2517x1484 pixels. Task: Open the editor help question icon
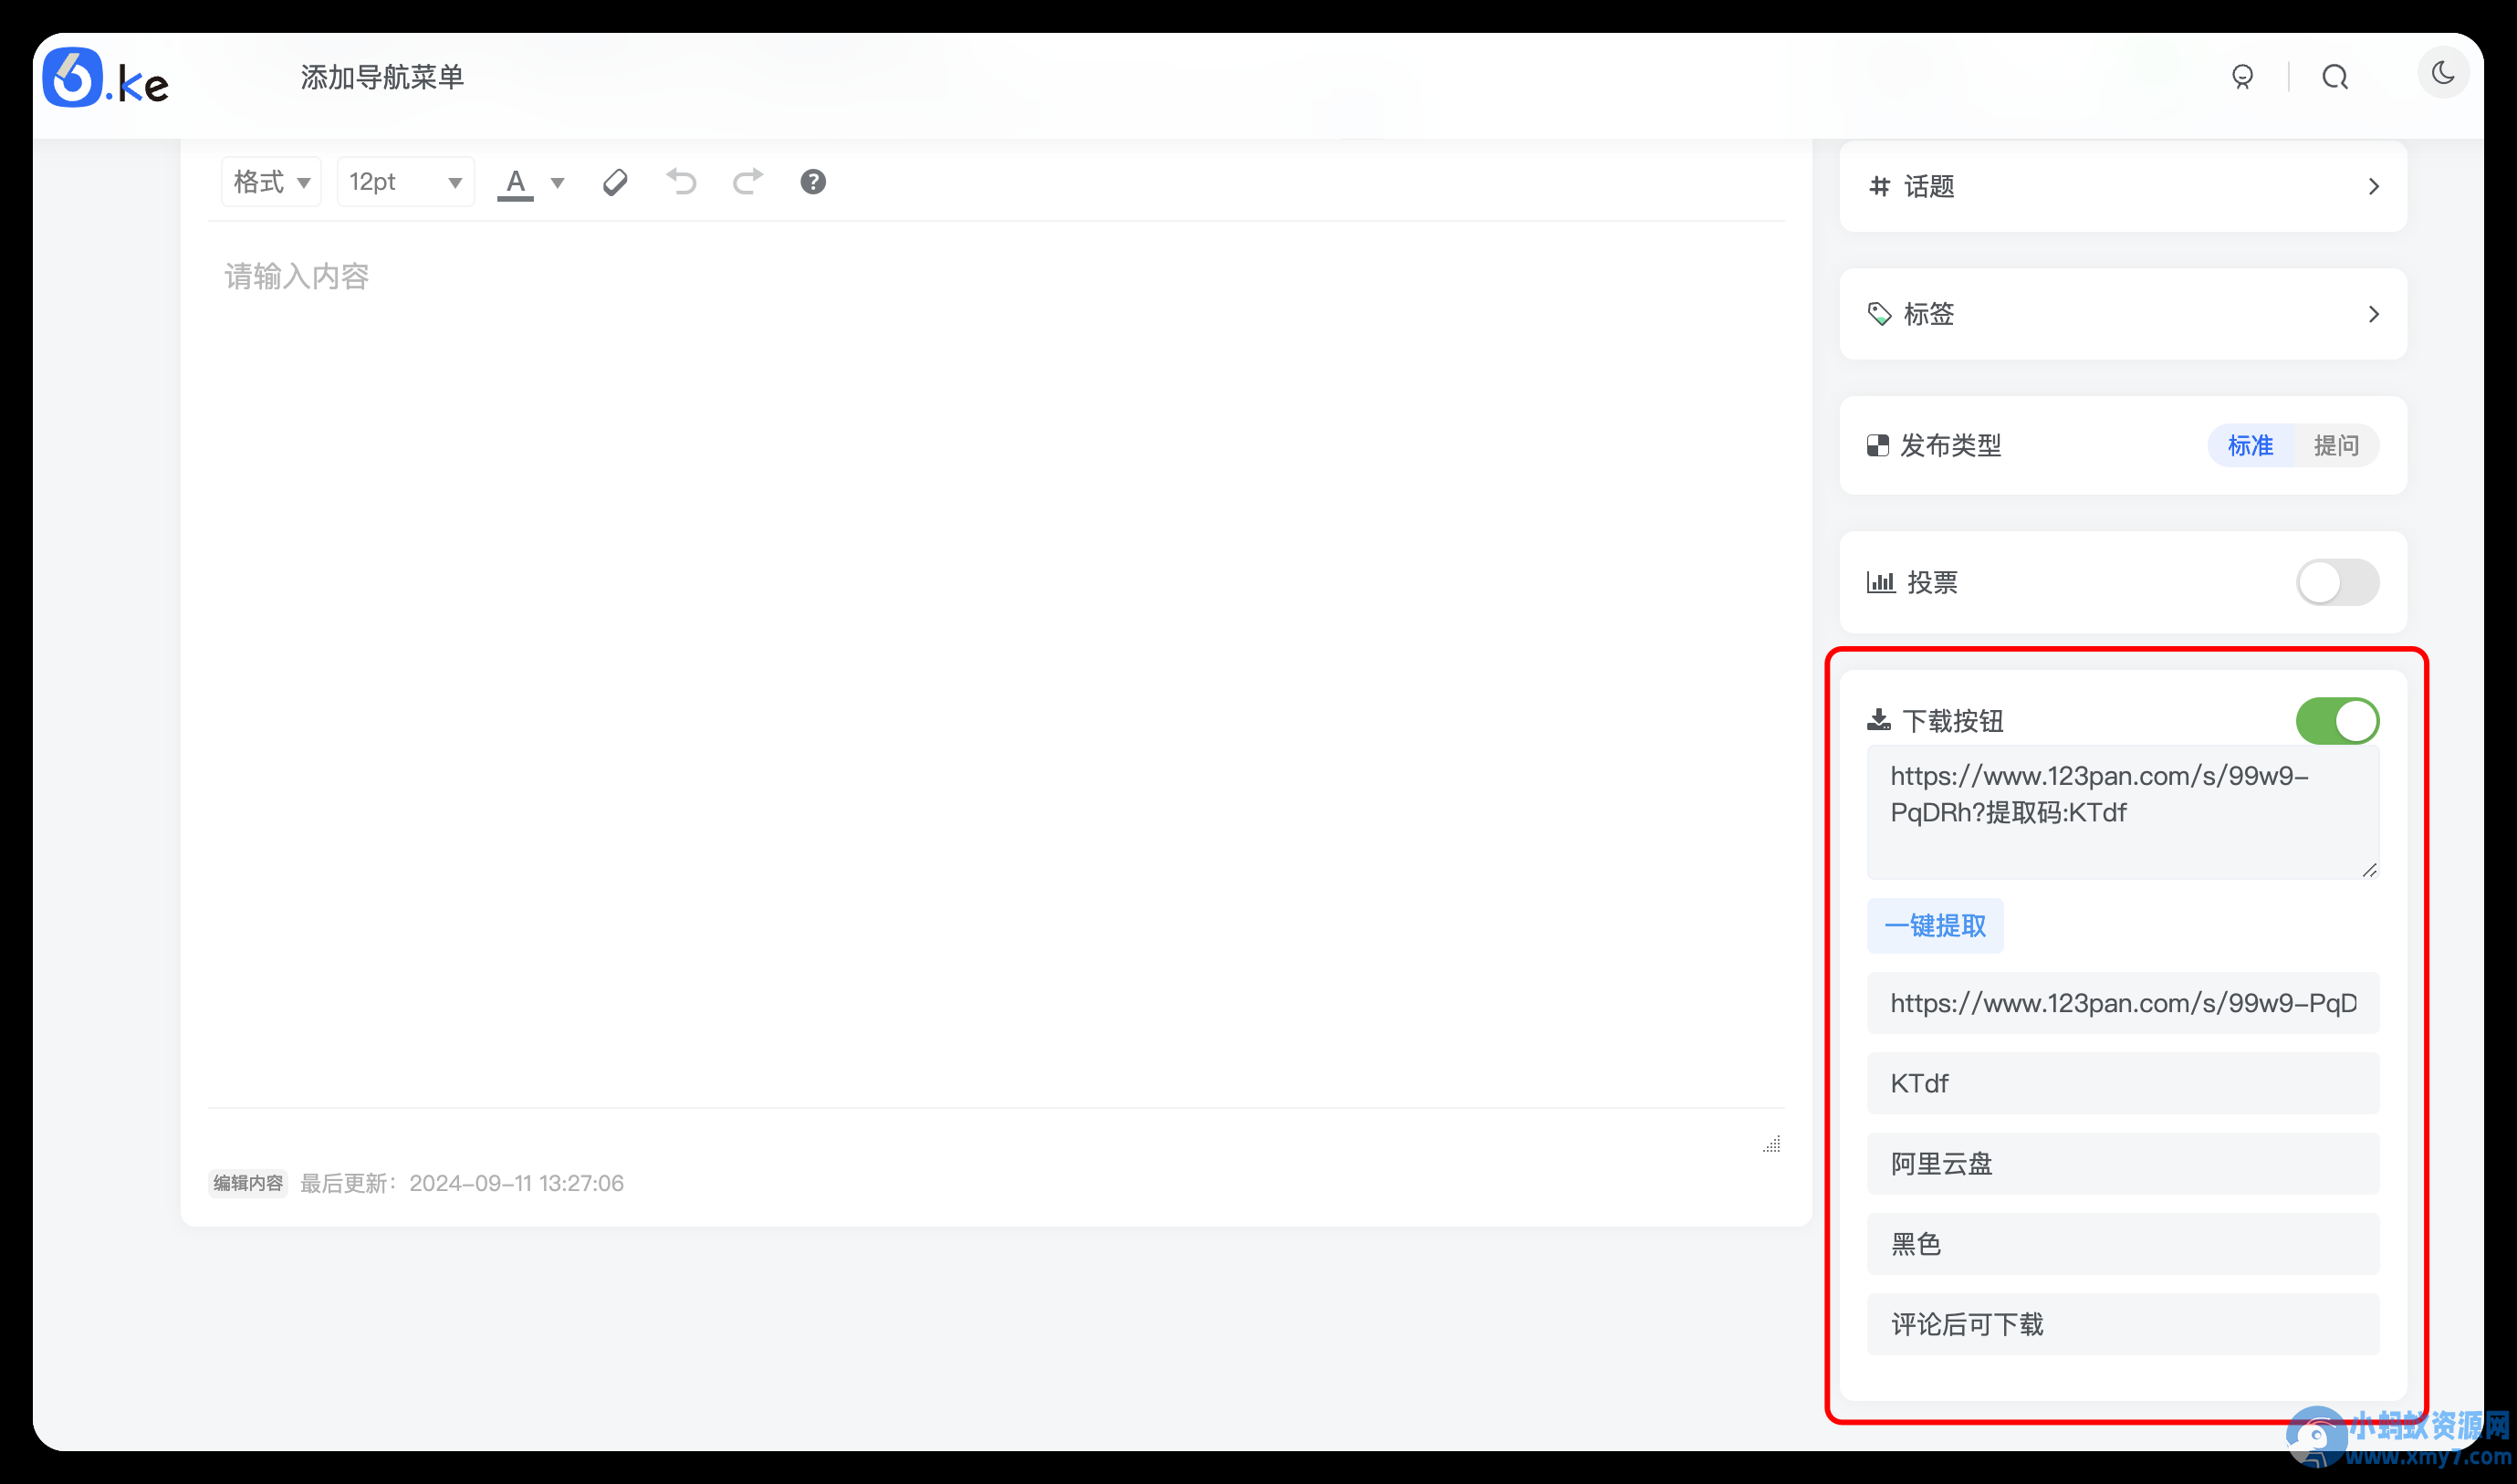pyautogui.click(x=813, y=182)
